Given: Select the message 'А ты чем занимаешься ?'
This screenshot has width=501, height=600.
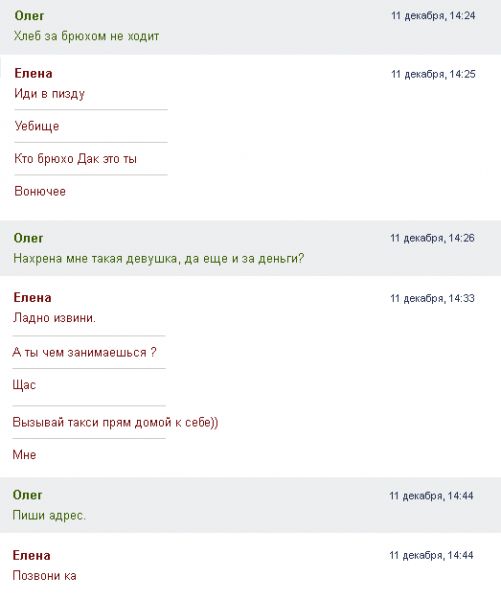Looking at the screenshot, I should [x=84, y=352].
